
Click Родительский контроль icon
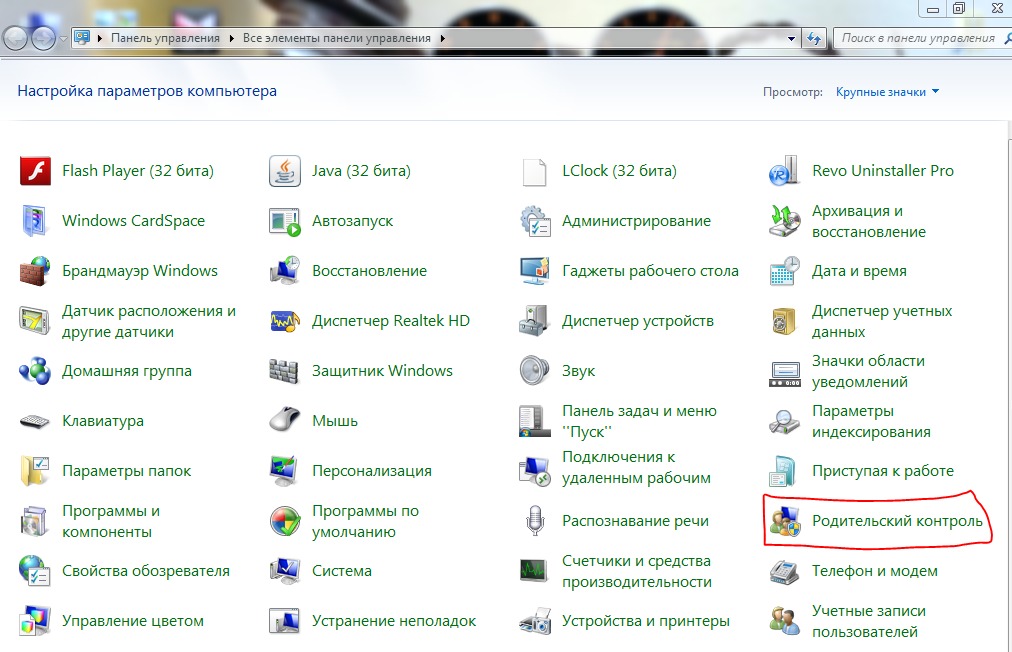pos(784,521)
